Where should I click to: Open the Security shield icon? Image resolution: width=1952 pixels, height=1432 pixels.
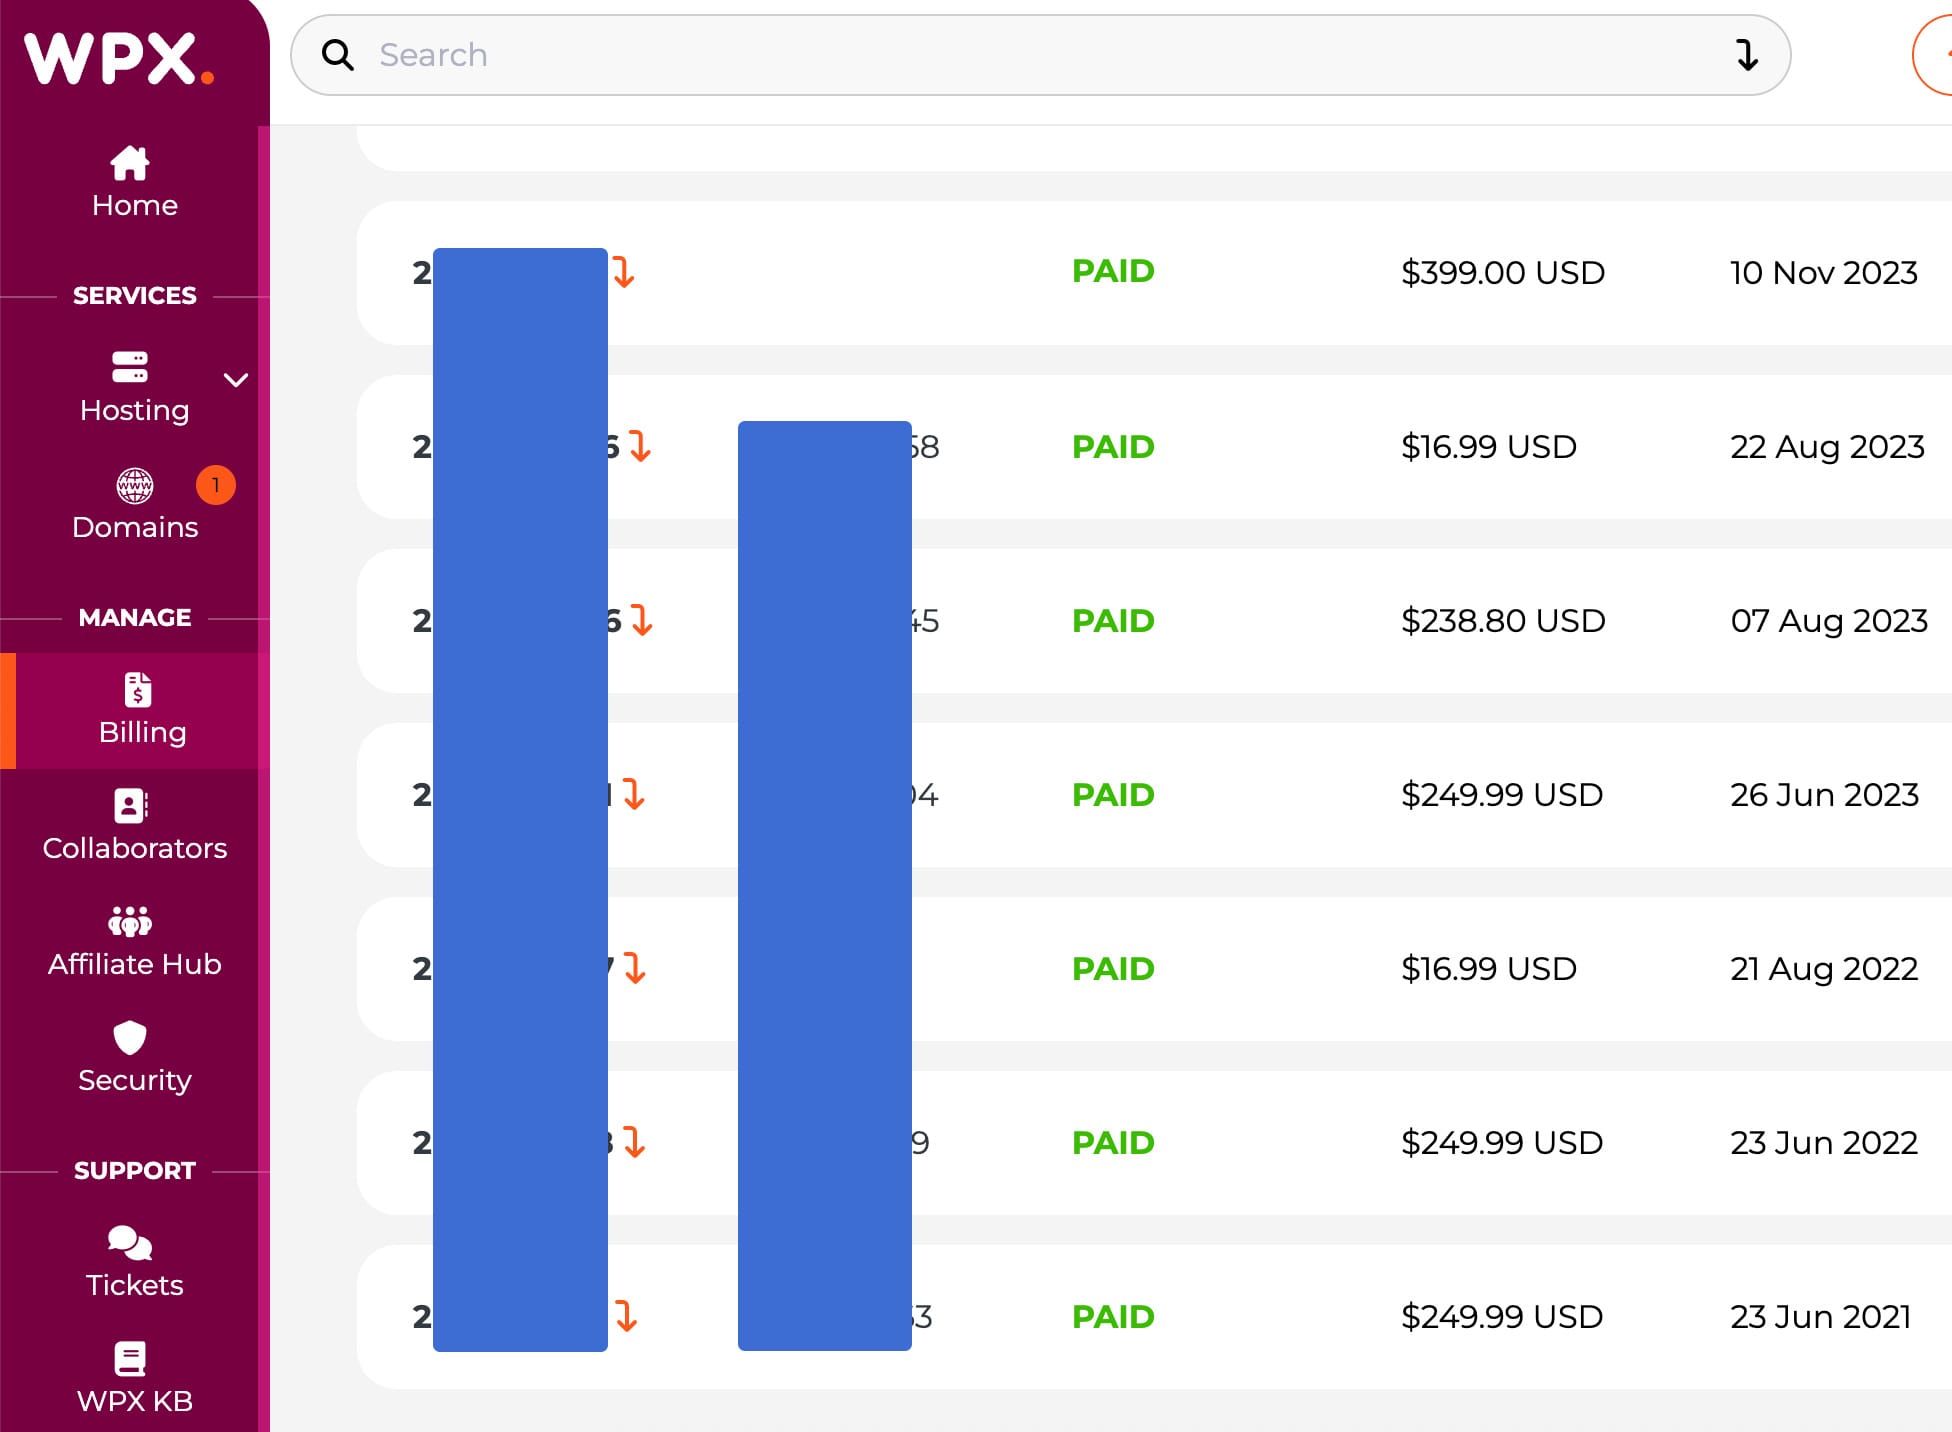130,1038
